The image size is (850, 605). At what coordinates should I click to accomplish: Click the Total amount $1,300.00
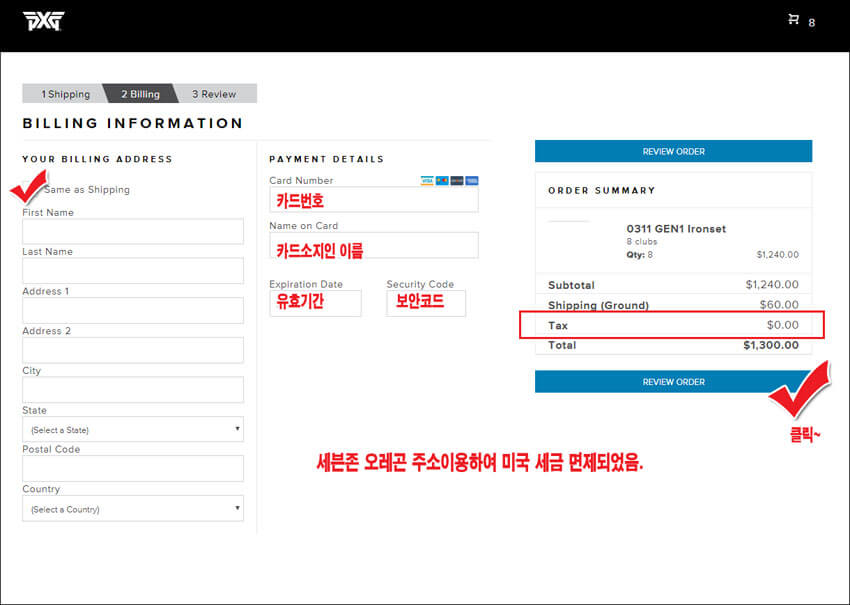771,345
